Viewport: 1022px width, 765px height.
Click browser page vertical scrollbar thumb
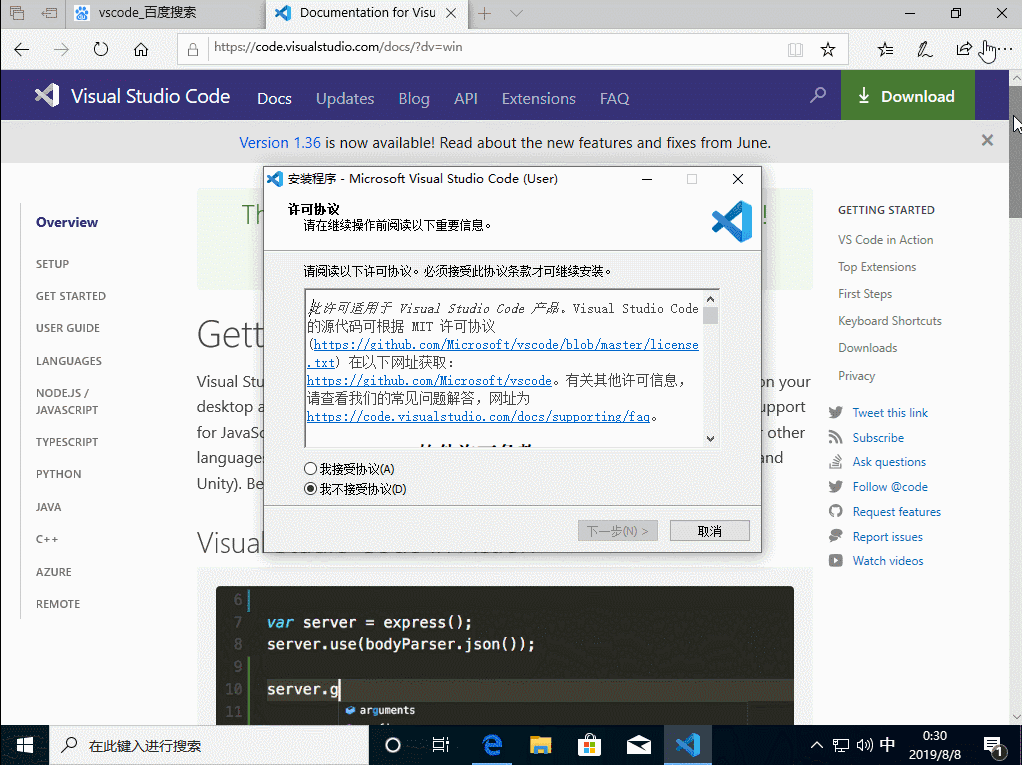tap(1015, 153)
